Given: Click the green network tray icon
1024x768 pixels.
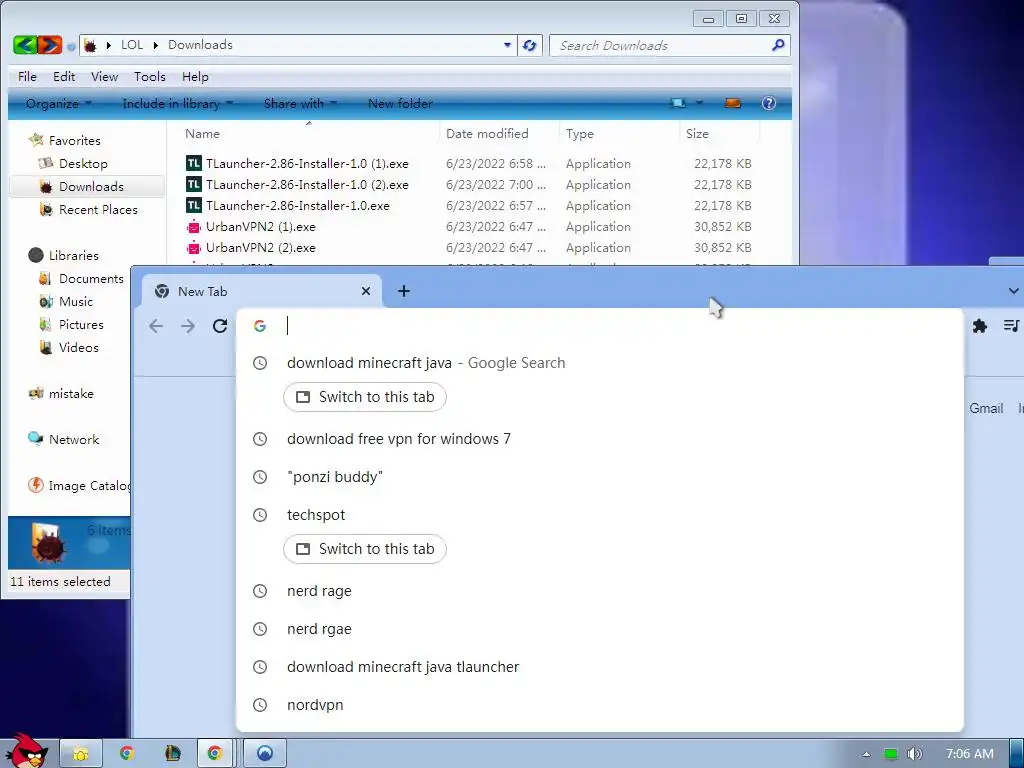Looking at the screenshot, I should click(x=891, y=754).
